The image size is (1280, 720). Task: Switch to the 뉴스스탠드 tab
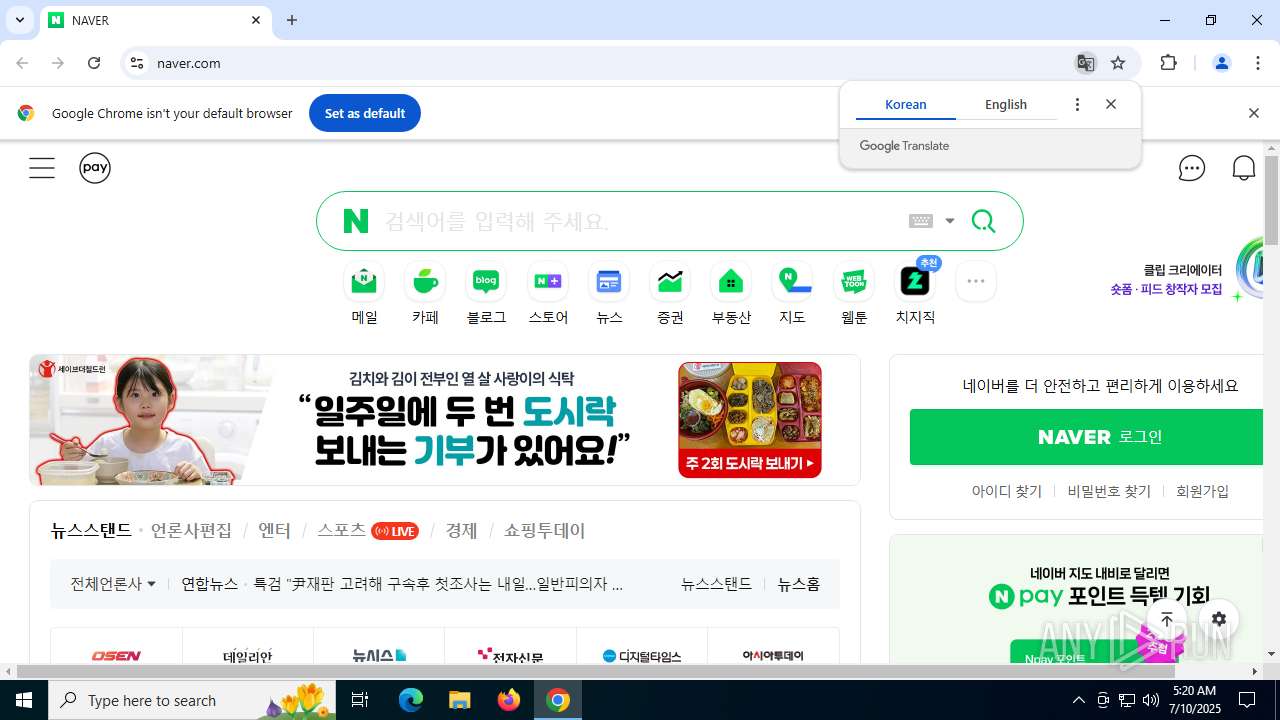click(x=91, y=531)
